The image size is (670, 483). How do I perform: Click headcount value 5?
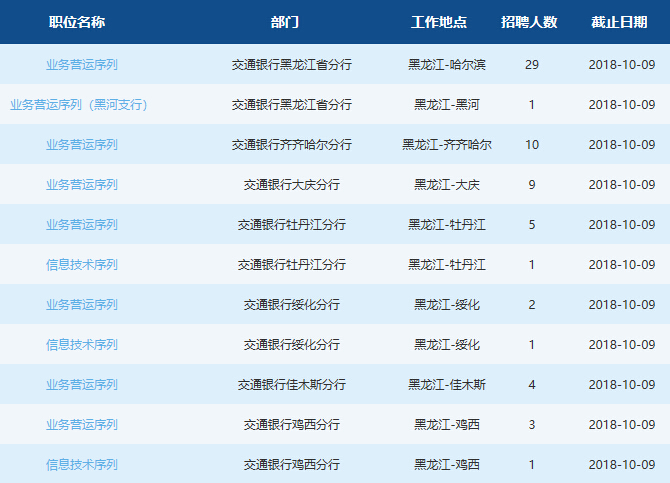pyautogui.click(x=532, y=224)
